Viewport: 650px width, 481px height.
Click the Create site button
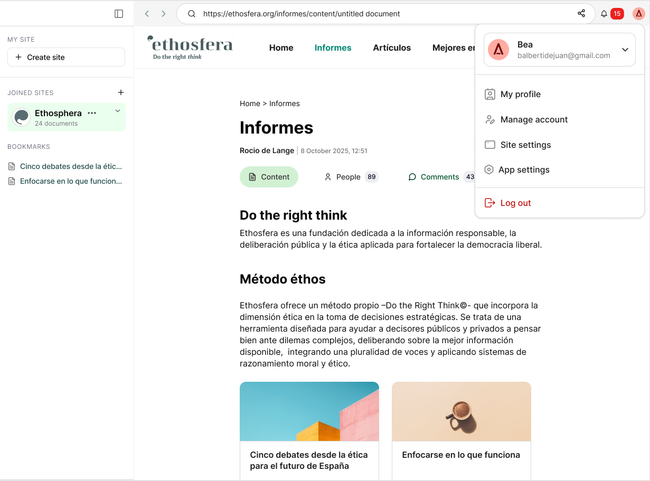pos(66,57)
